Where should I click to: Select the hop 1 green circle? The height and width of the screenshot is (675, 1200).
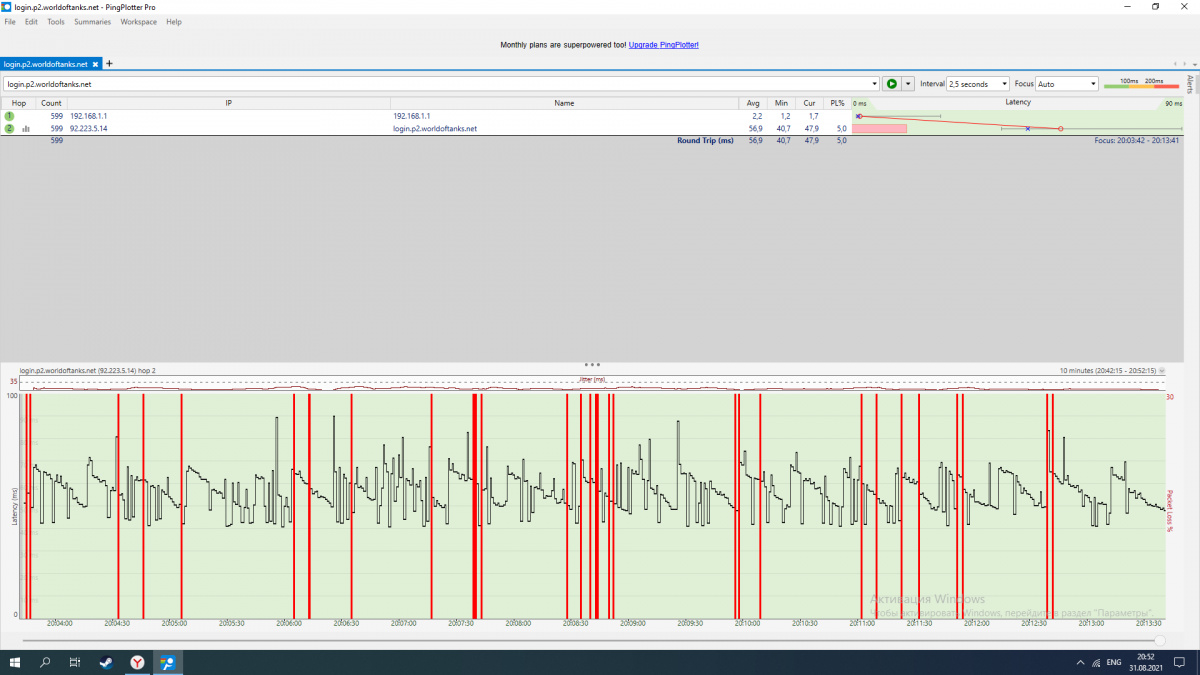pos(10,116)
